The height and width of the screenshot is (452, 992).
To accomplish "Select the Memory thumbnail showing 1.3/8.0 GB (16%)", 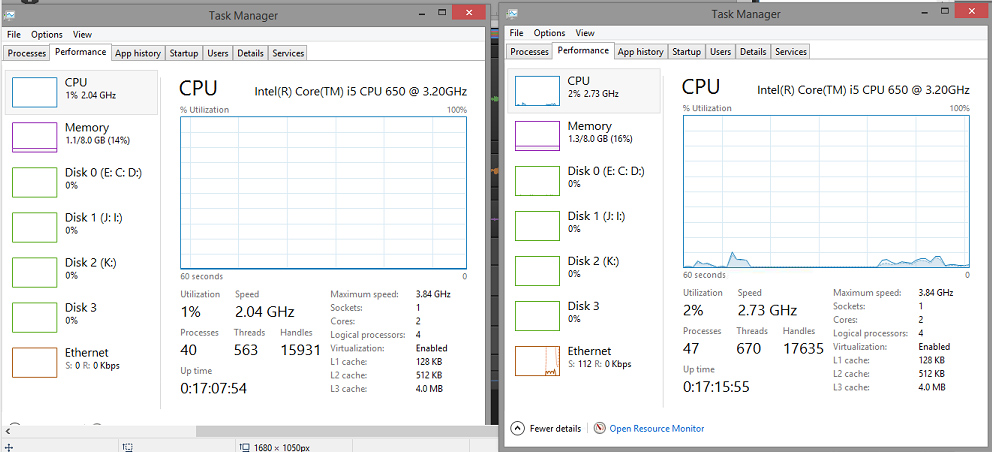I will [537, 135].
